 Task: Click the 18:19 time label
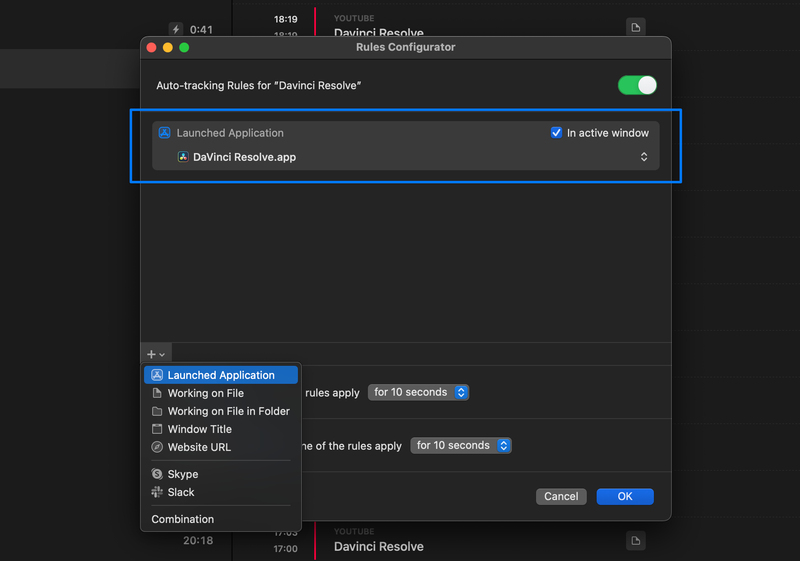click(x=285, y=19)
